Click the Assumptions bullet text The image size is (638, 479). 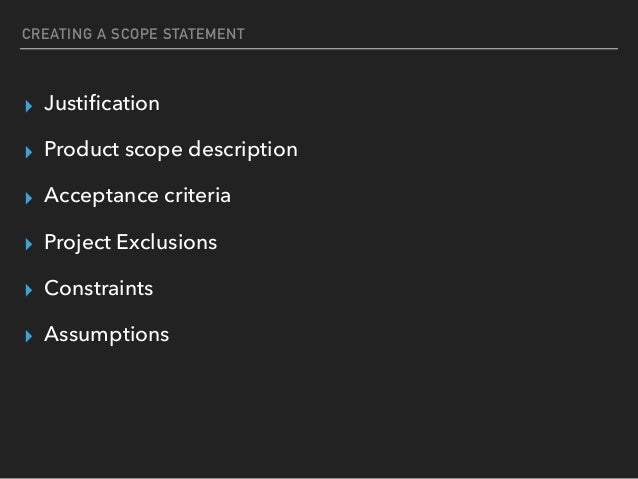click(x=106, y=334)
